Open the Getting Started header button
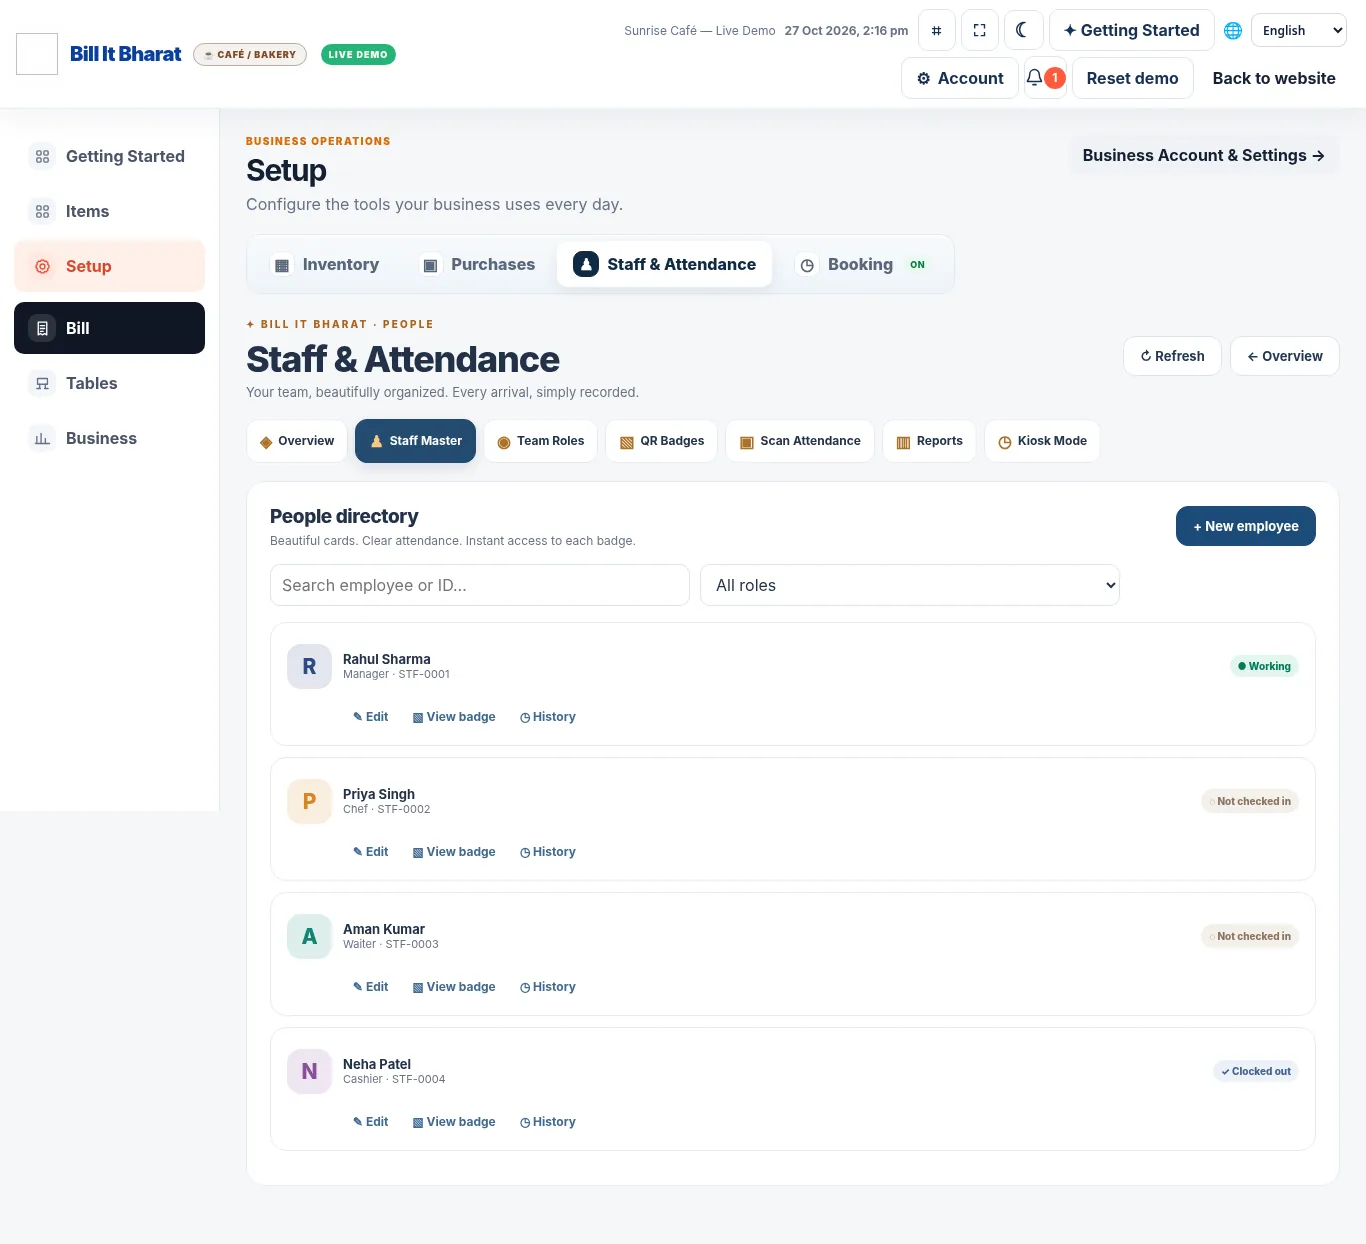 click(x=1132, y=30)
